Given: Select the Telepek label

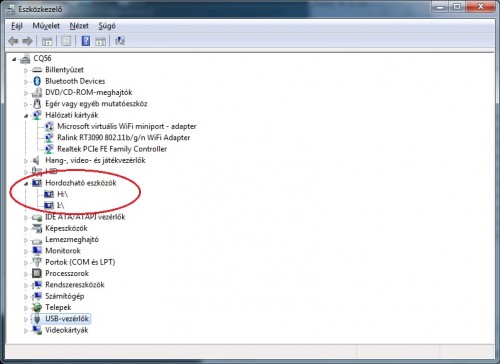Looking at the screenshot, I should click(58, 307).
